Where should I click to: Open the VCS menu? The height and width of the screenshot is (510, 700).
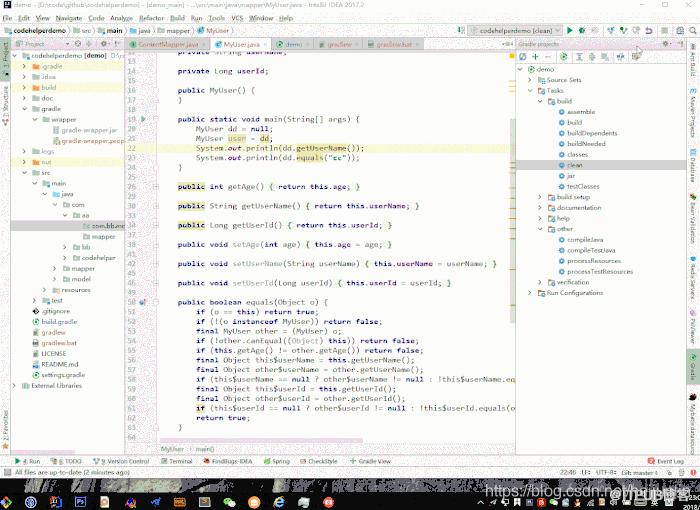tap(237, 18)
